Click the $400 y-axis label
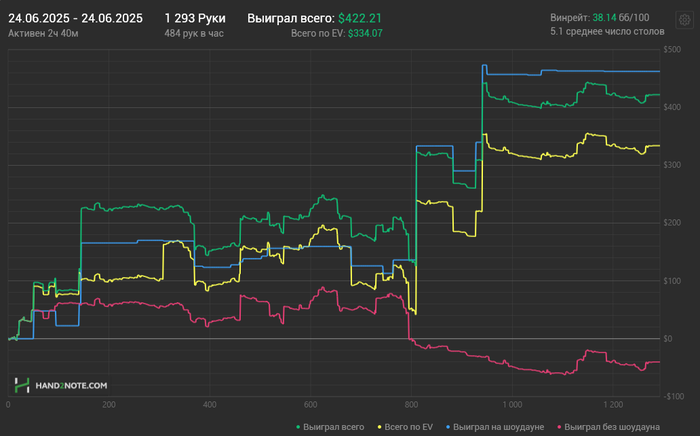This screenshot has height=436, width=700. (x=673, y=107)
